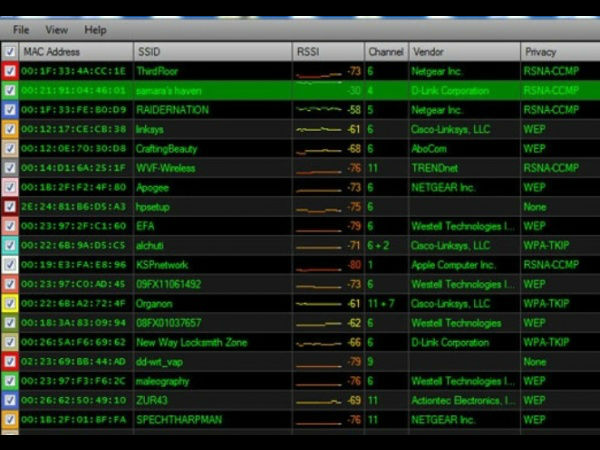The width and height of the screenshot is (600, 450).
Task: Sort by Privacy column header
Action: pos(560,52)
